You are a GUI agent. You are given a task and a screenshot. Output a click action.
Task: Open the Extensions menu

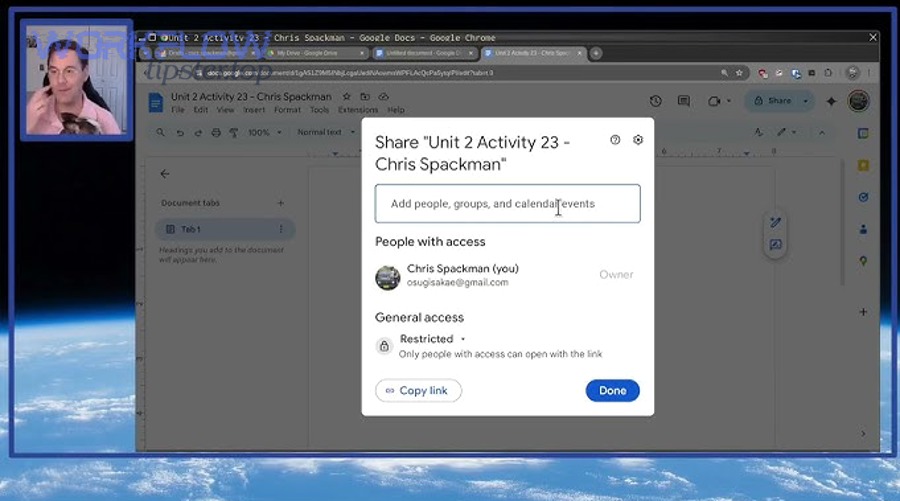pyautogui.click(x=358, y=110)
